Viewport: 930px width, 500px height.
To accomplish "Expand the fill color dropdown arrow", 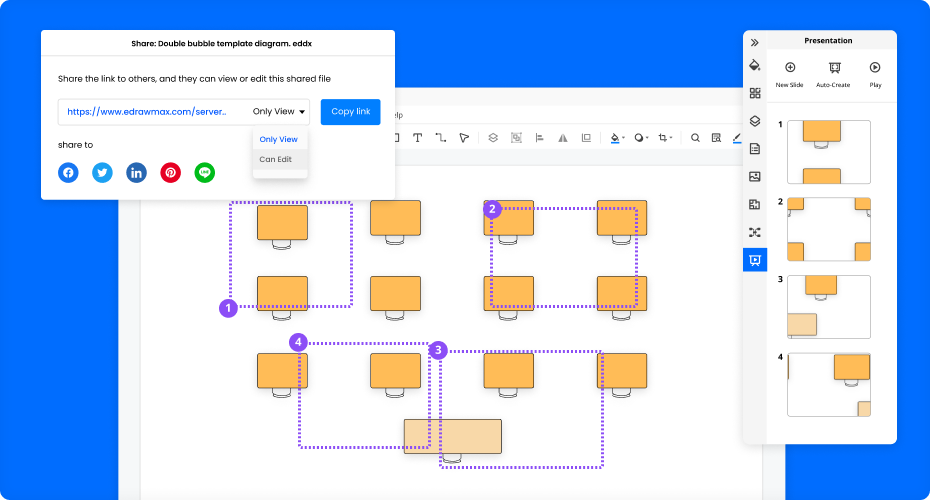I will [625, 138].
